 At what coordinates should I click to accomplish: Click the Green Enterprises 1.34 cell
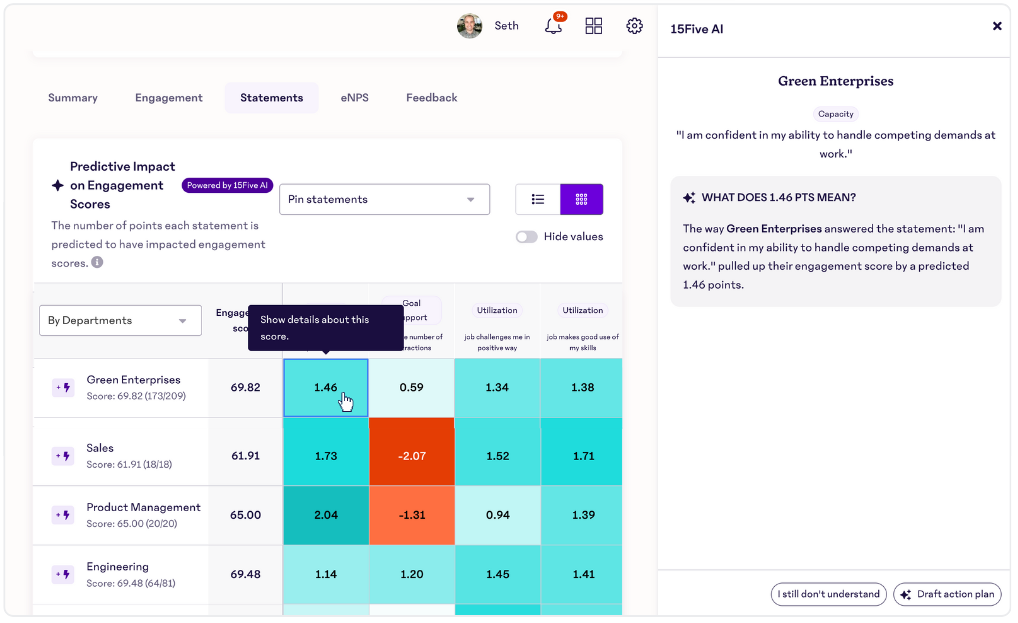tap(497, 387)
